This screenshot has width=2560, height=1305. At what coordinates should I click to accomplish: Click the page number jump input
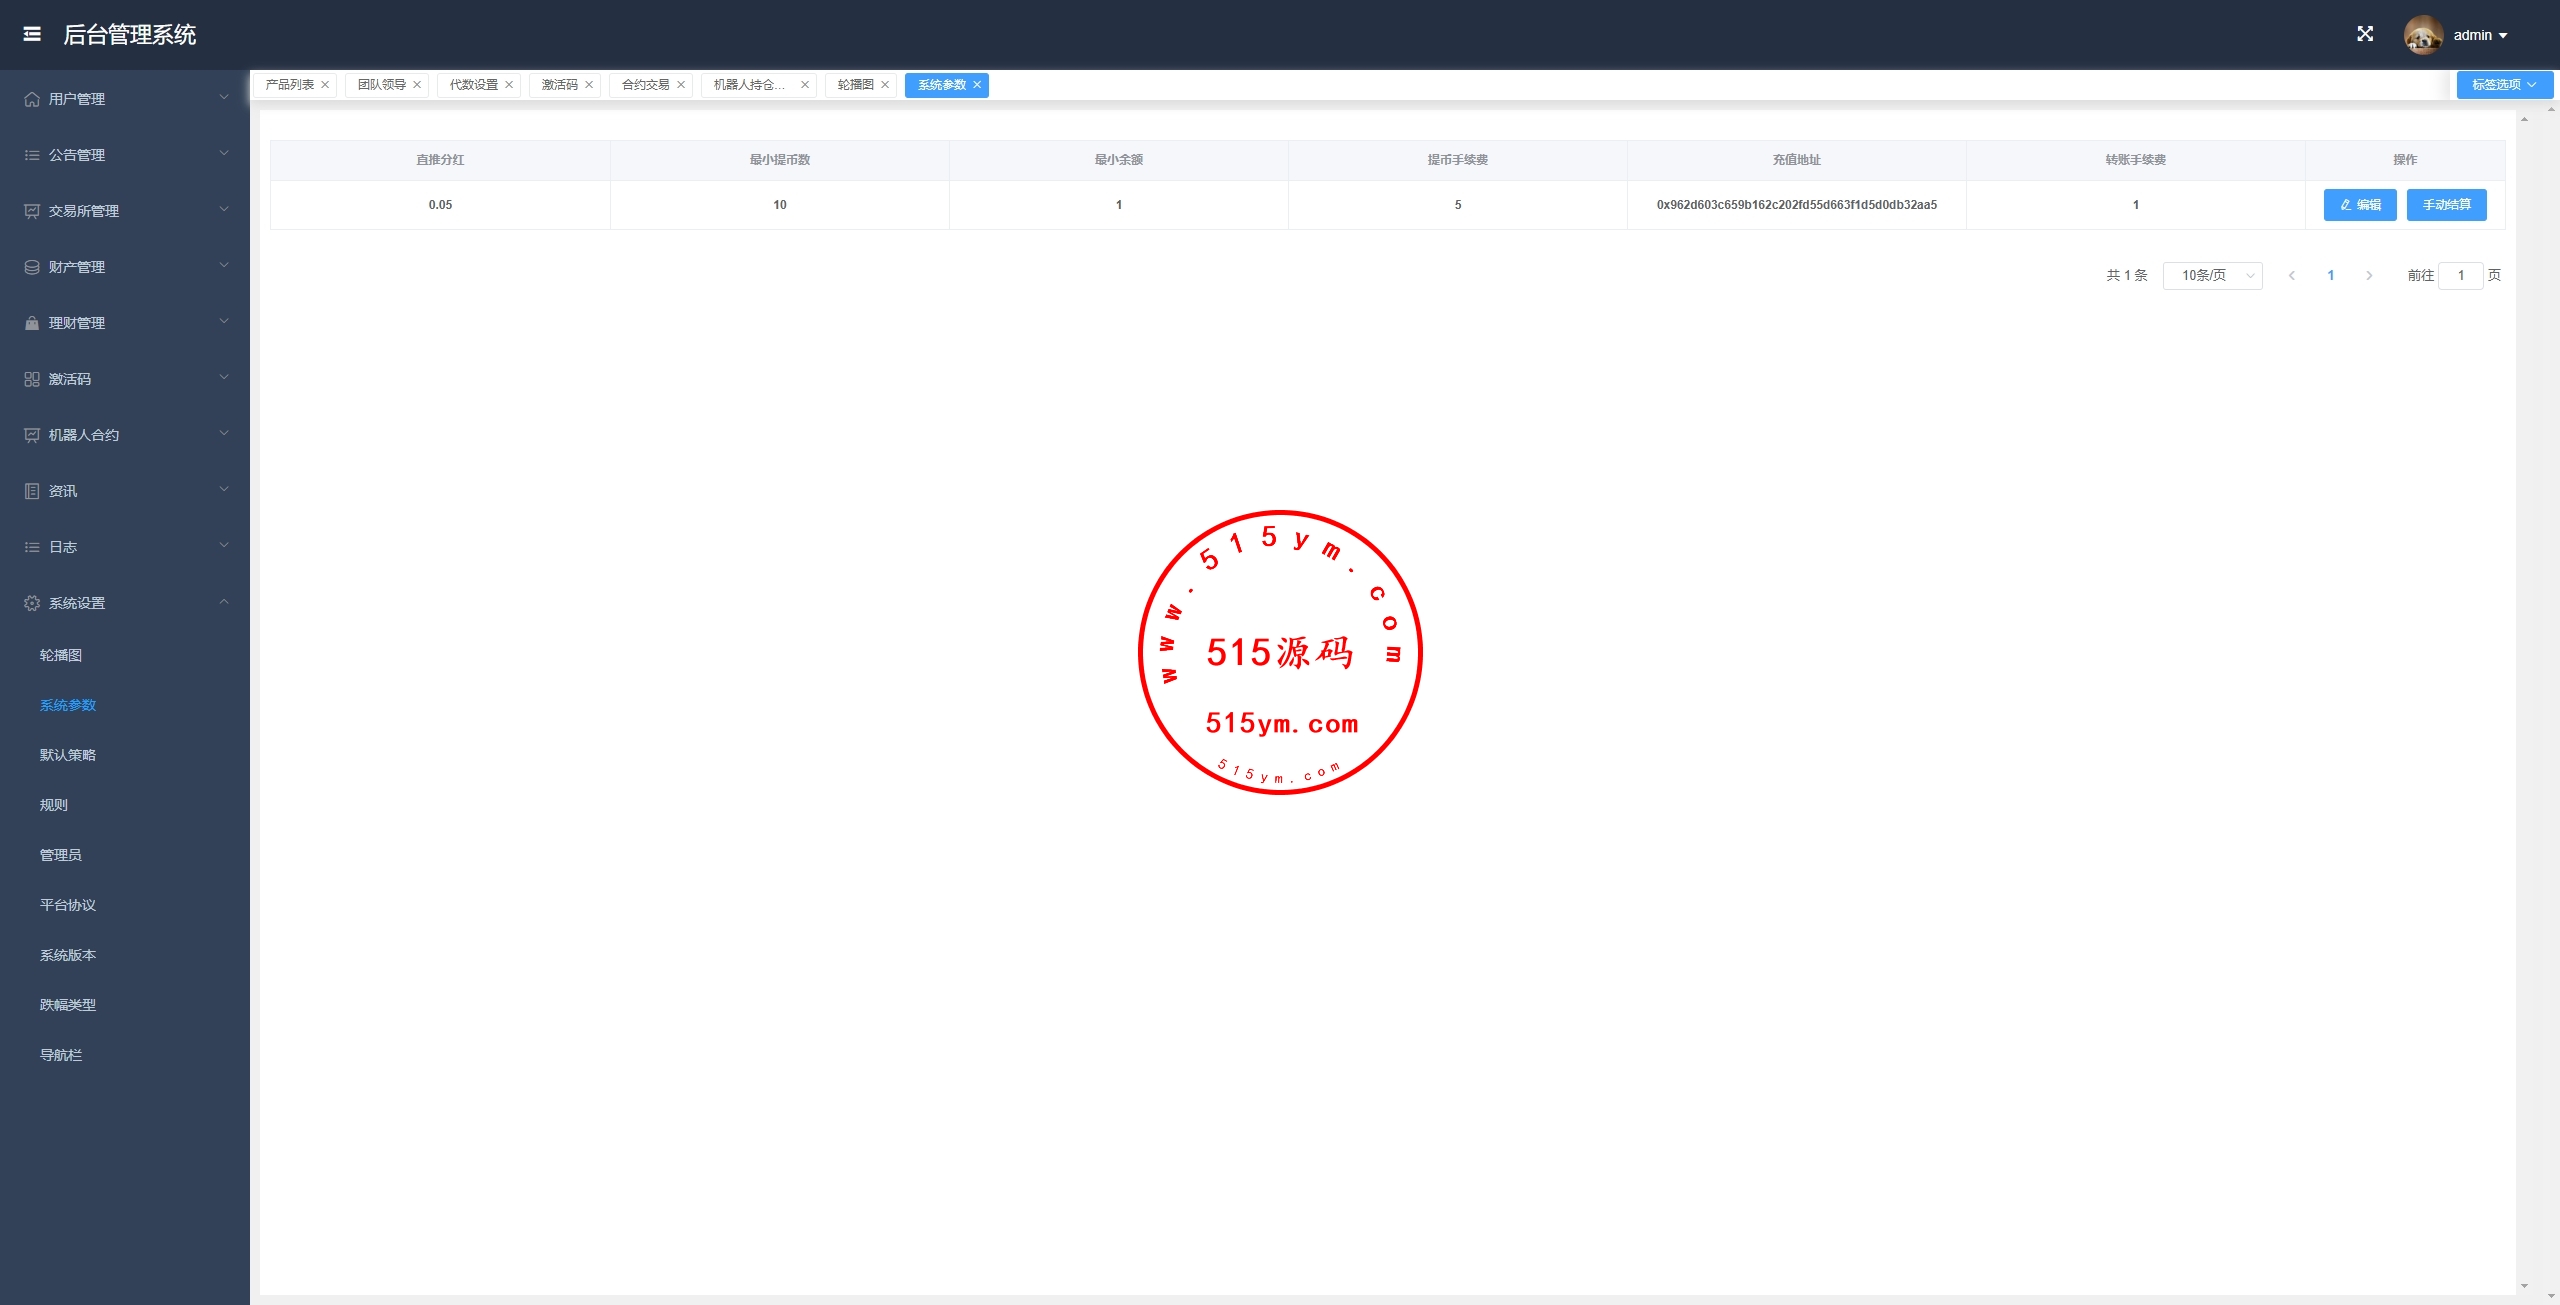click(x=2460, y=275)
